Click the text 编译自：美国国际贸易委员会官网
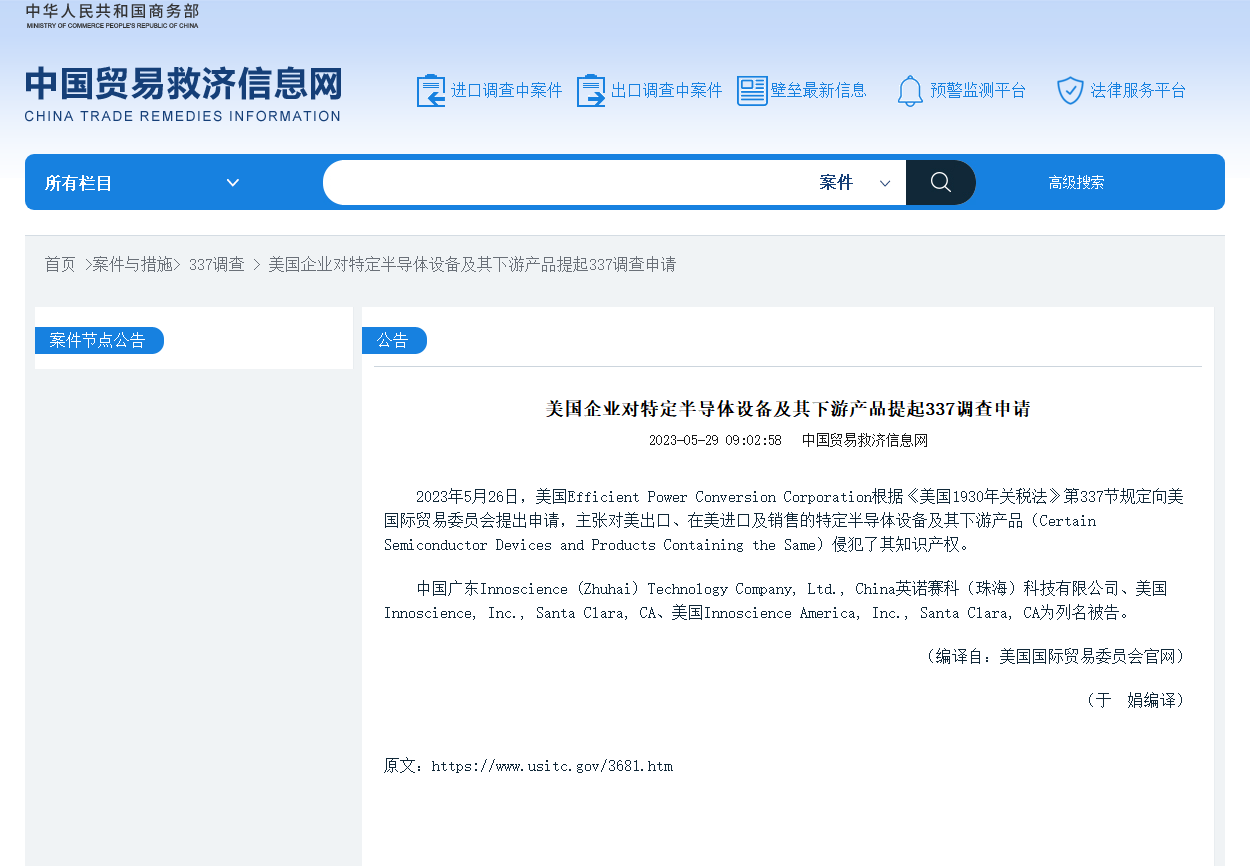The height and width of the screenshot is (866, 1250). pyautogui.click(x=1056, y=656)
